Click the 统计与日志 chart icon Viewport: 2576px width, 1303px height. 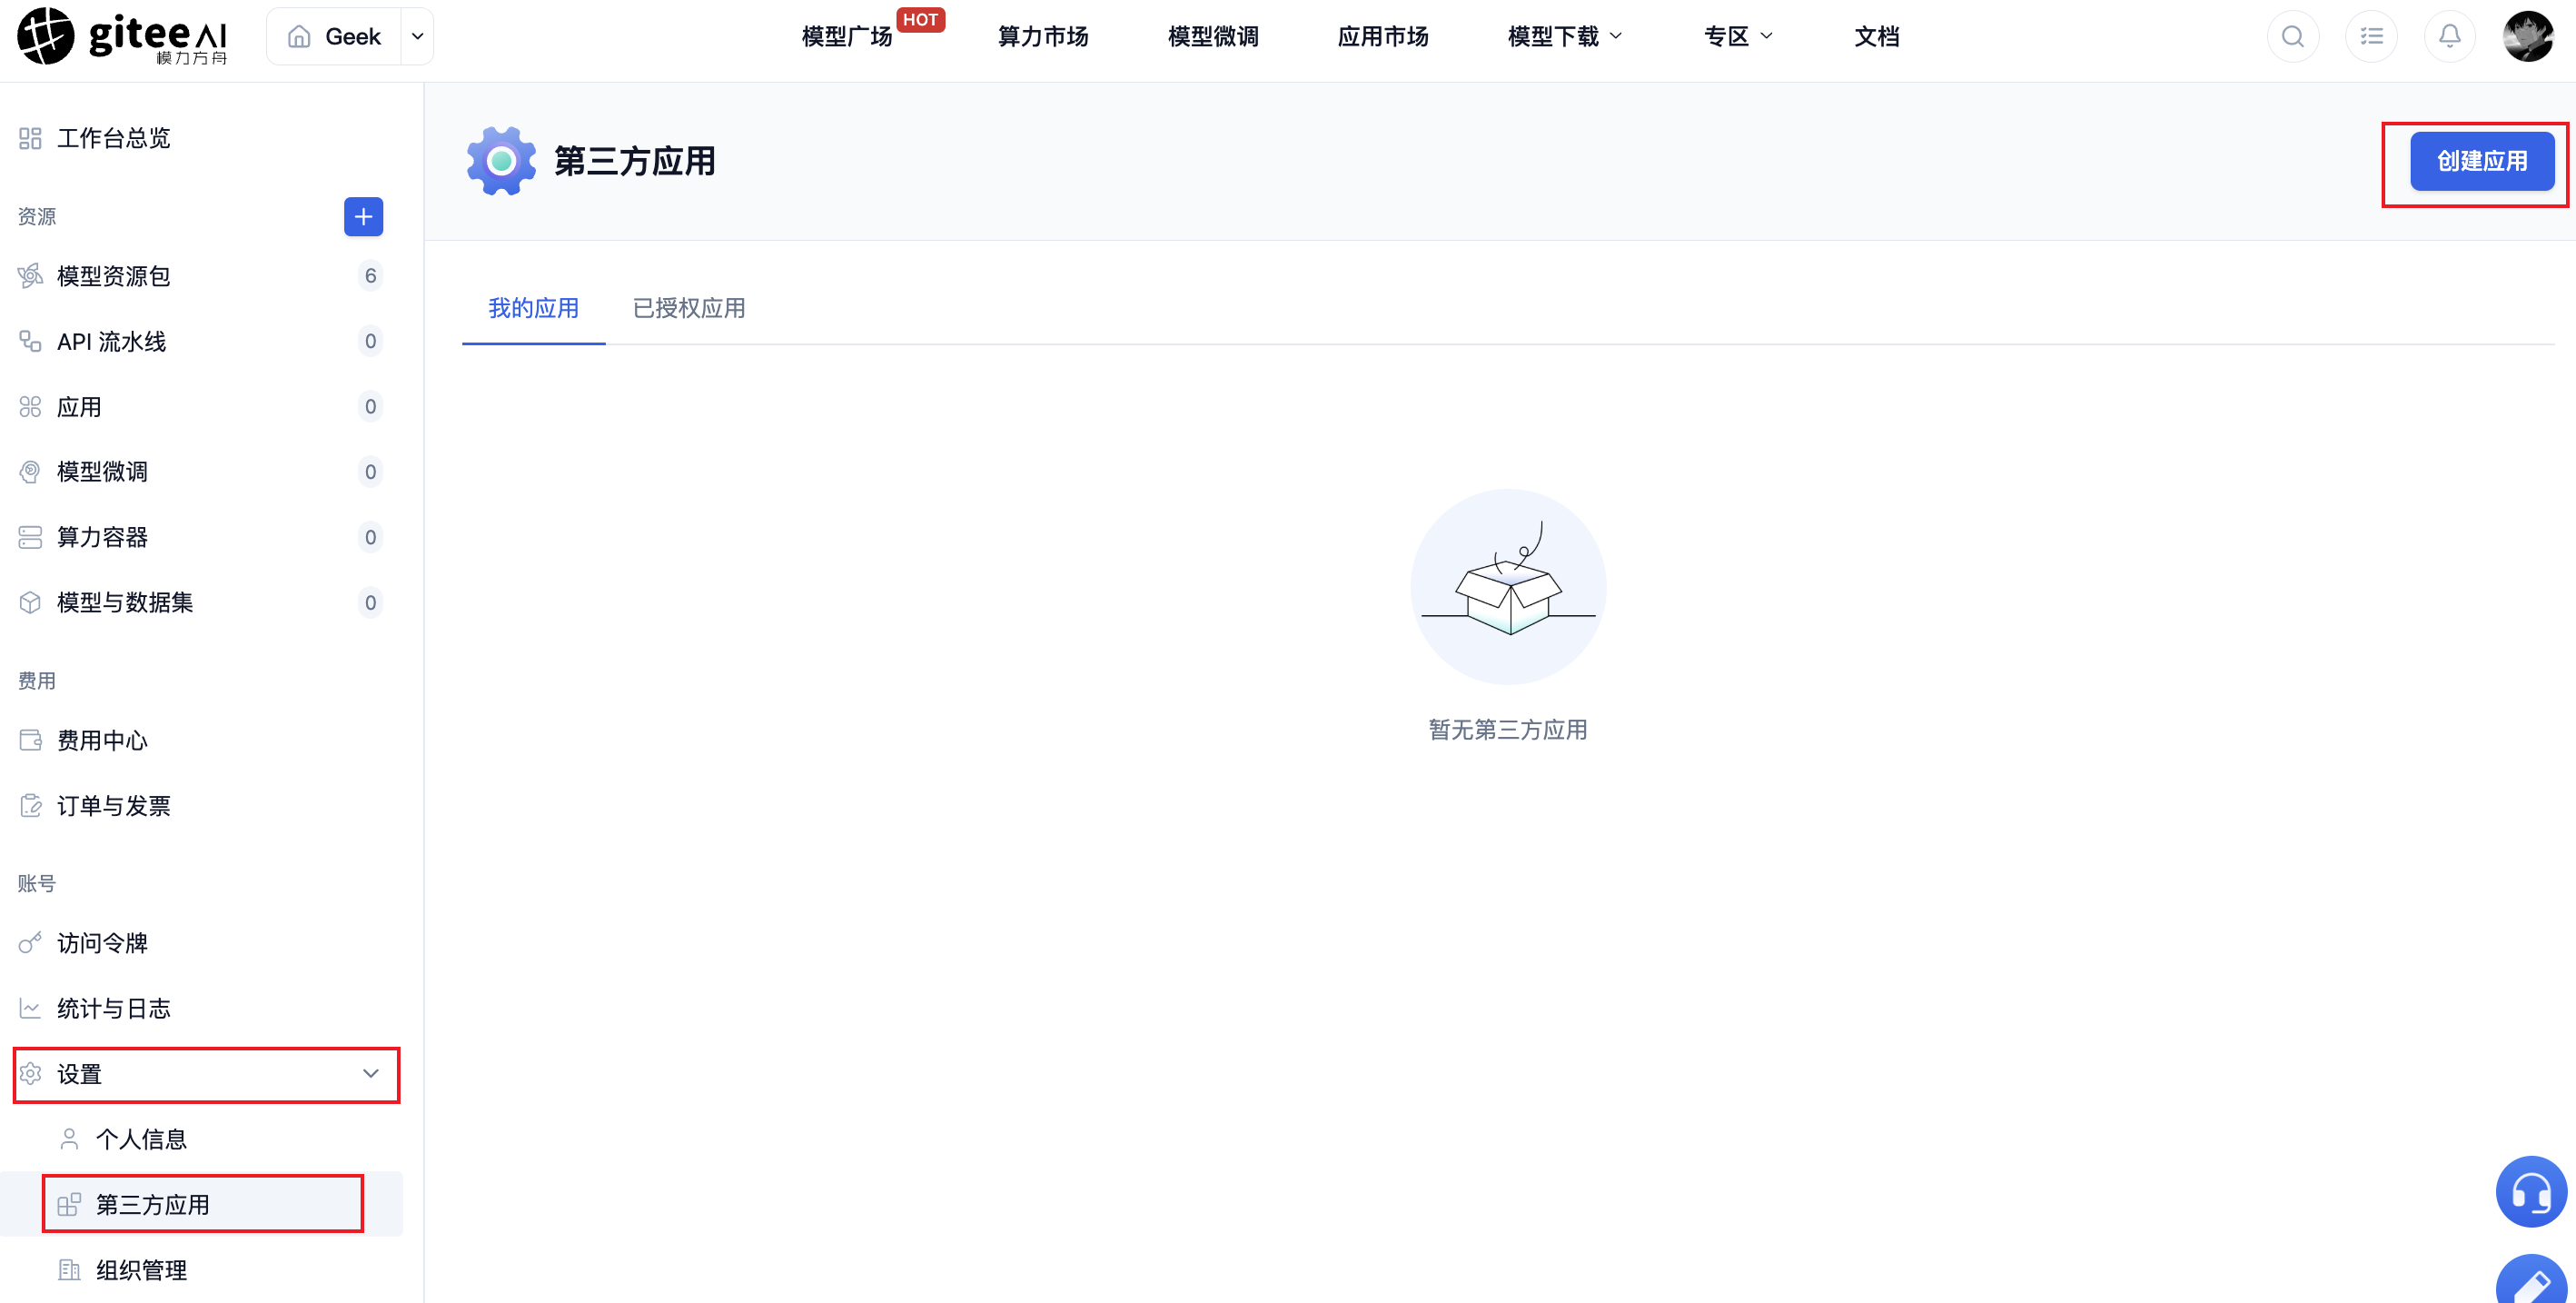30,1008
